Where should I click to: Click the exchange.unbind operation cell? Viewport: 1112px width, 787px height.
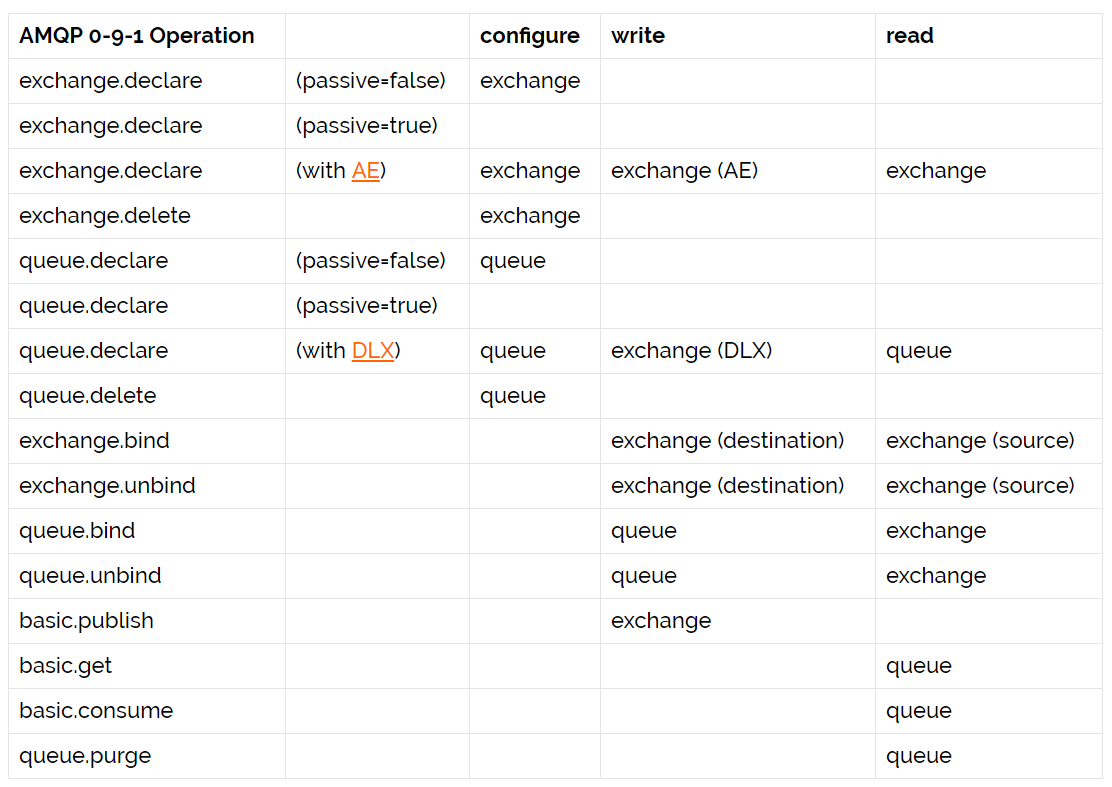coord(107,486)
